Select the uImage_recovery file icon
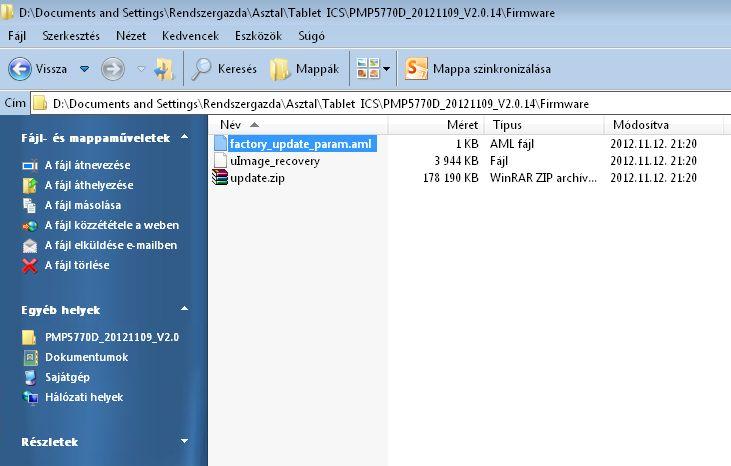Viewport: 731px width, 466px height. pos(220,161)
